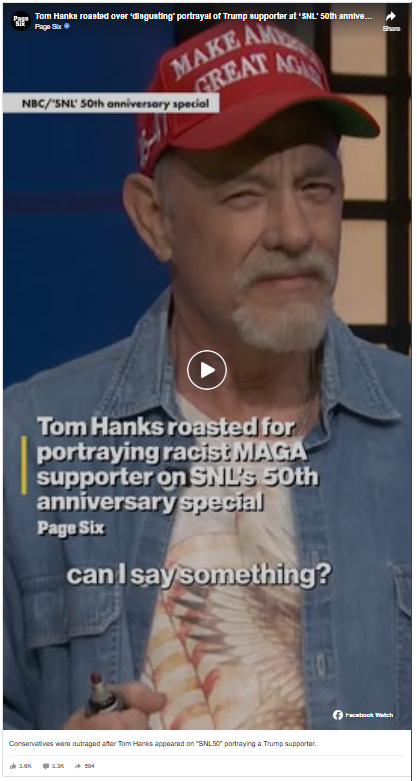Play the video with the center play button
Viewport: 417px width, 781px height.
pyautogui.click(x=207, y=370)
